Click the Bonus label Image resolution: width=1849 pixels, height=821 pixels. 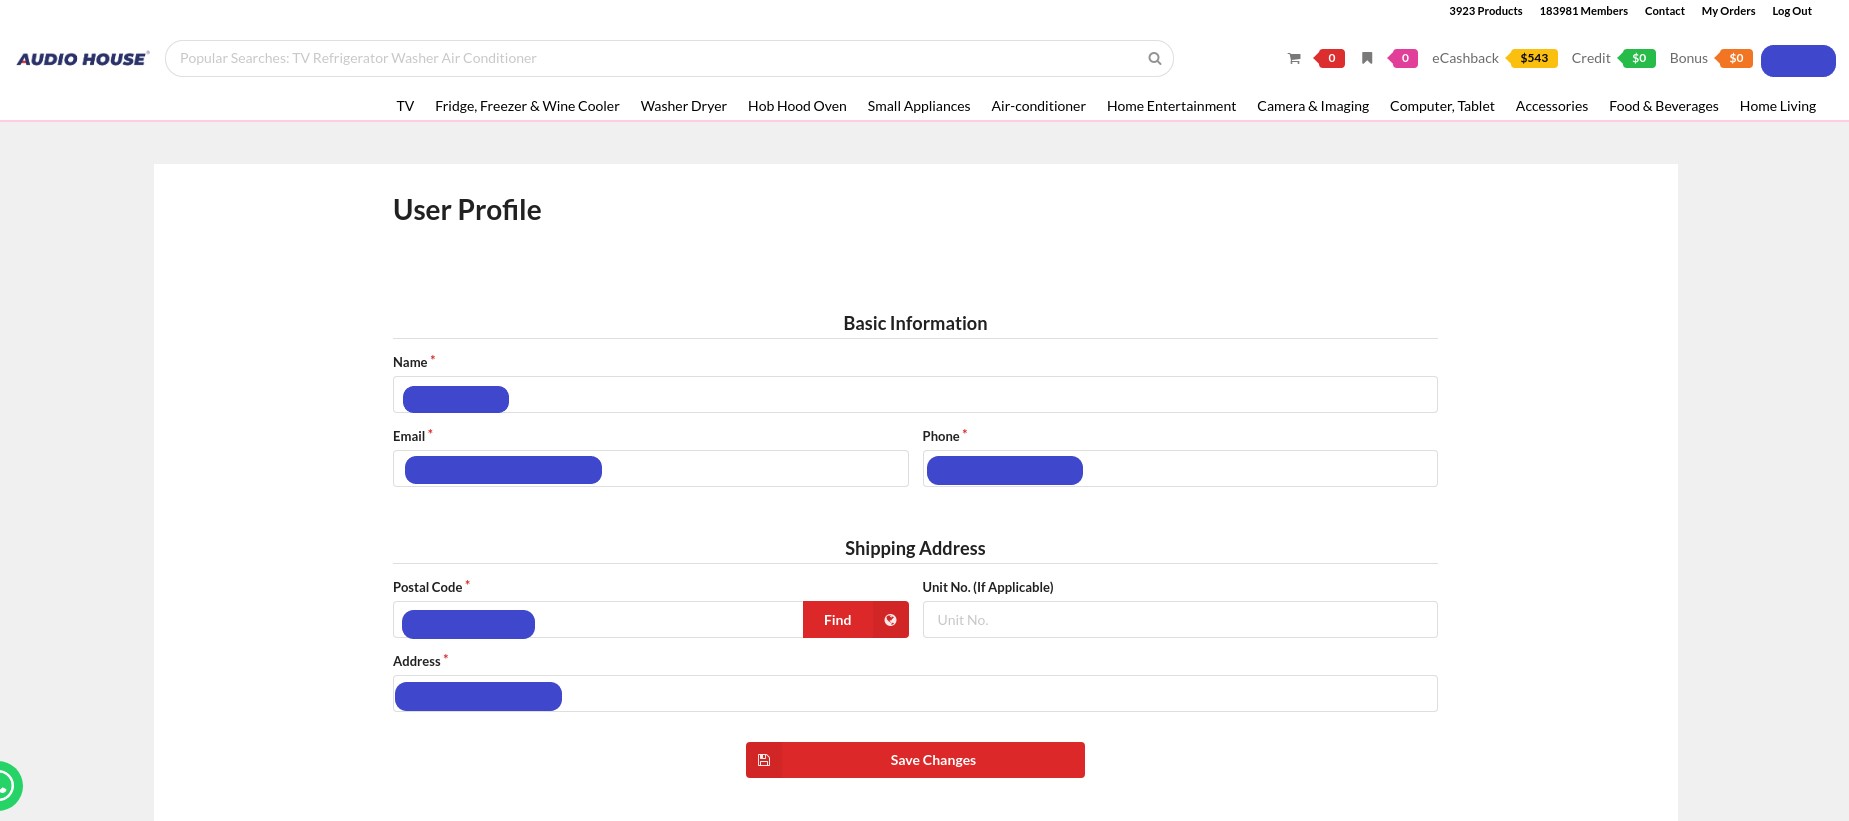point(1689,58)
